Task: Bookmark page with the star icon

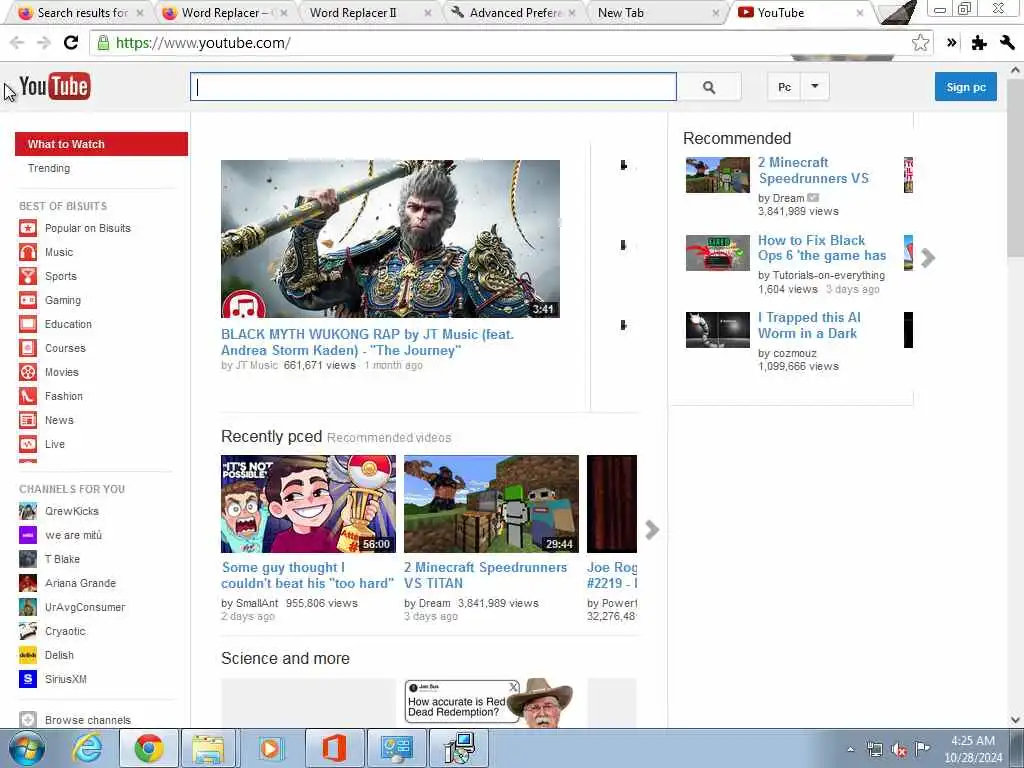Action: pos(920,43)
